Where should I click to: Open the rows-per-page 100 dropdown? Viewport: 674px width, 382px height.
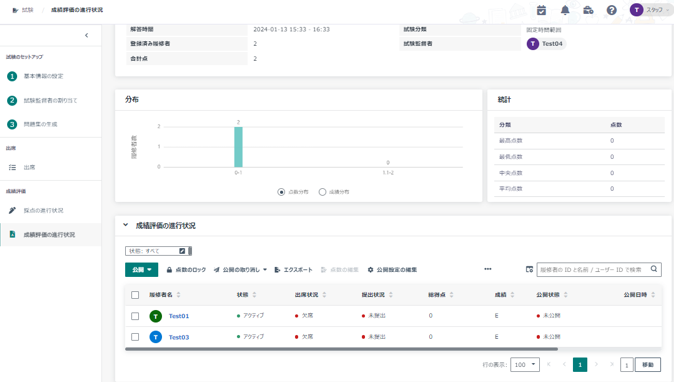pos(525,364)
